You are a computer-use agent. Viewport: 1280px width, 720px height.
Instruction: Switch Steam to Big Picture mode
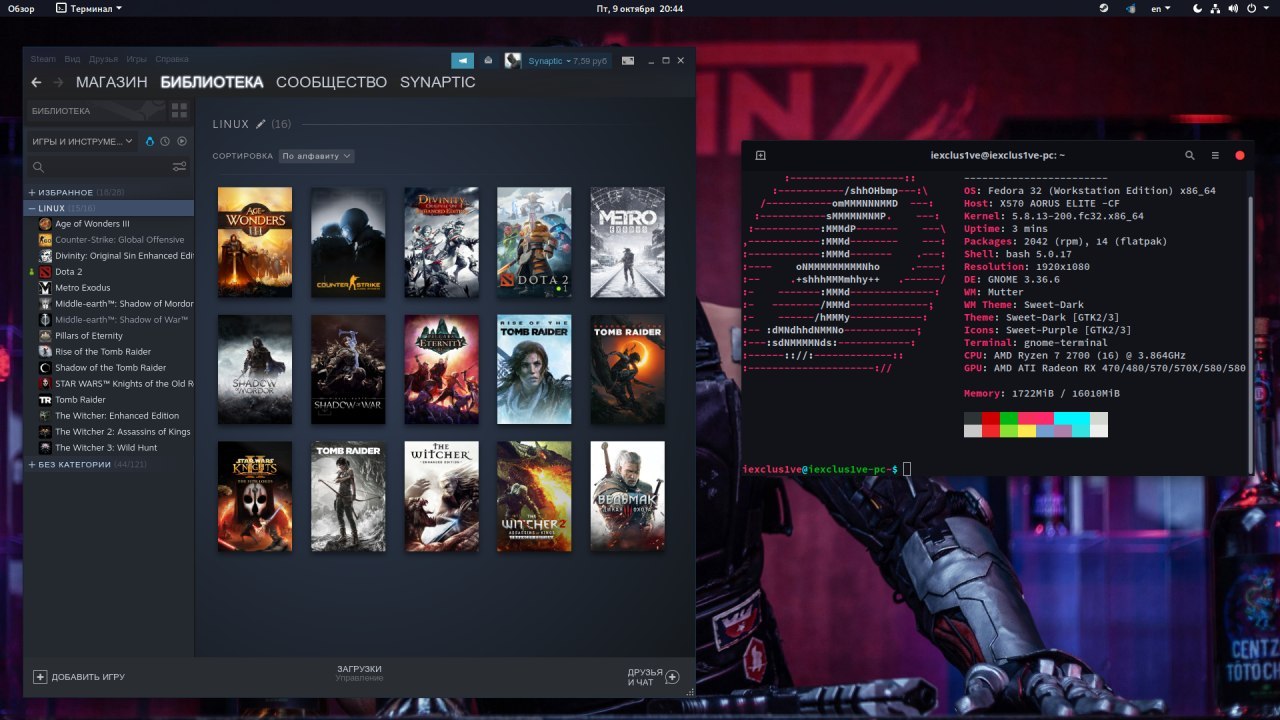click(628, 60)
